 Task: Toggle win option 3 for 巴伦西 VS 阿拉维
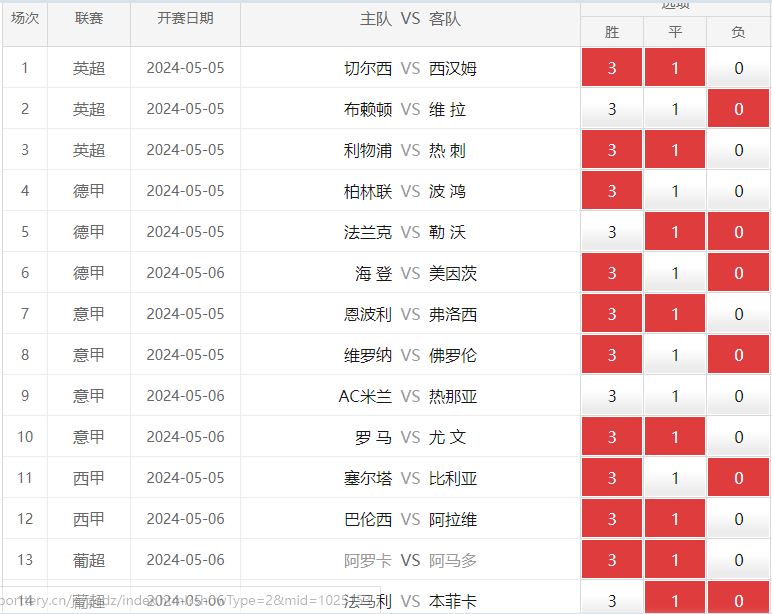click(611, 518)
